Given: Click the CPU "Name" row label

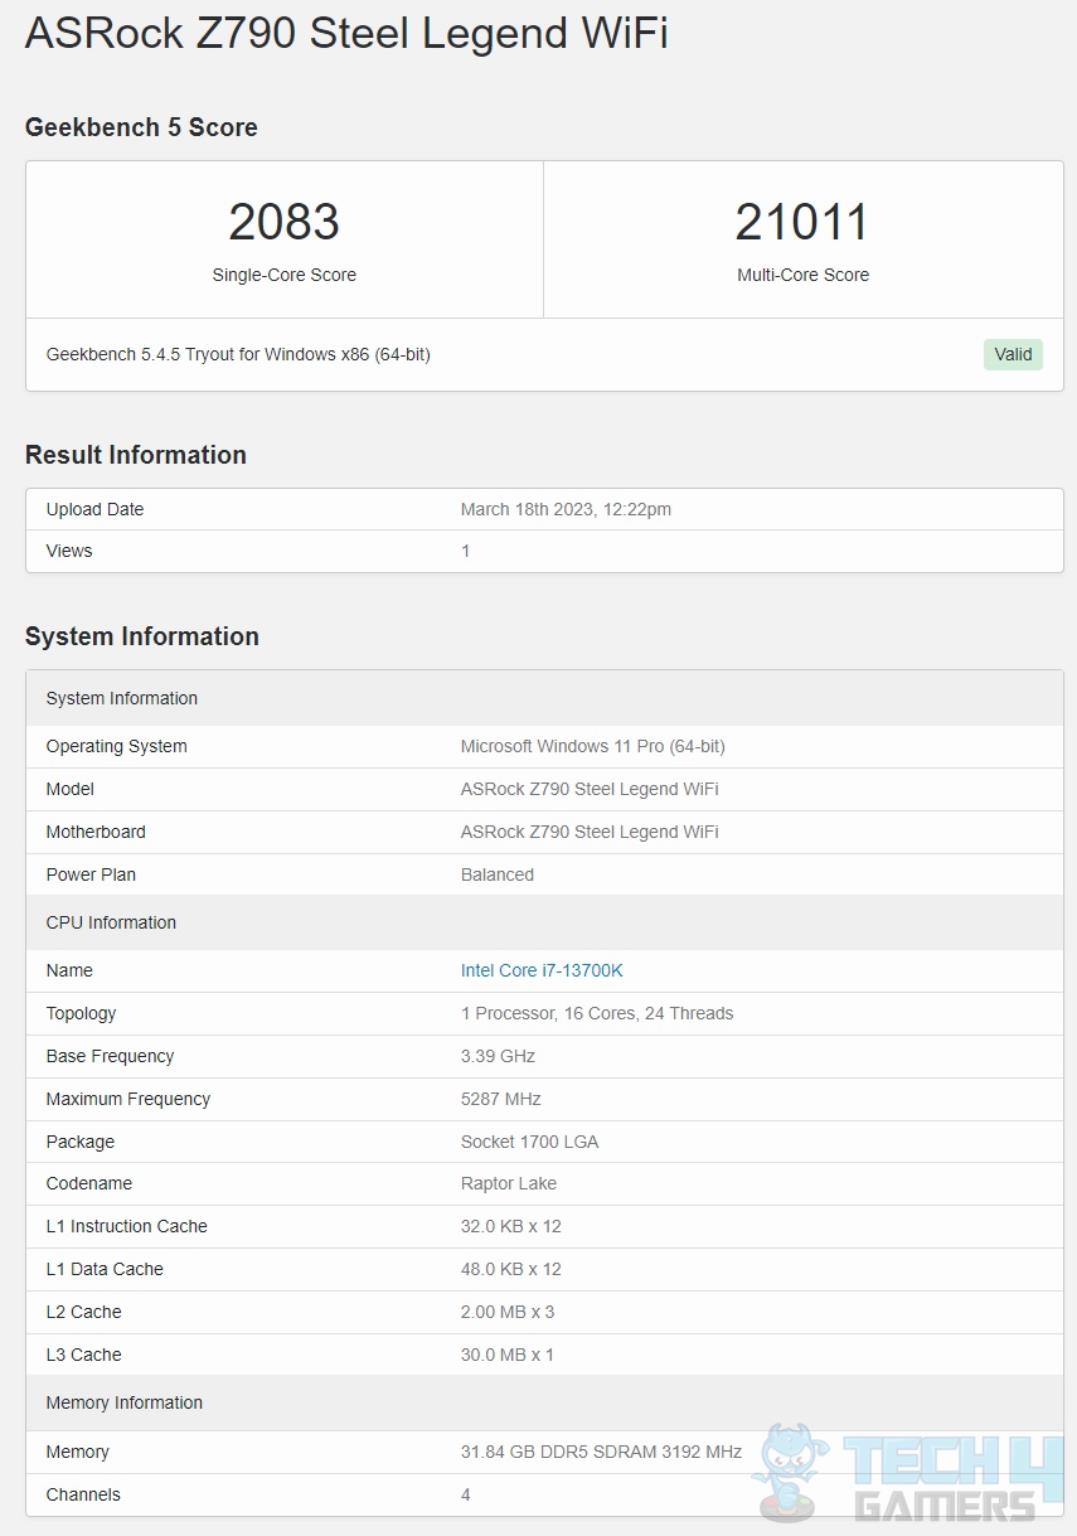Looking at the screenshot, I should tap(69, 970).
